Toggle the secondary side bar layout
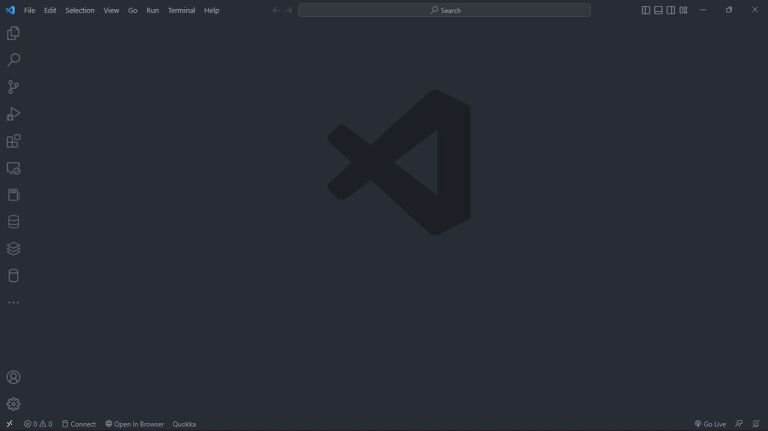Image resolution: width=768 pixels, height=431 pixels. click(671, 10)
